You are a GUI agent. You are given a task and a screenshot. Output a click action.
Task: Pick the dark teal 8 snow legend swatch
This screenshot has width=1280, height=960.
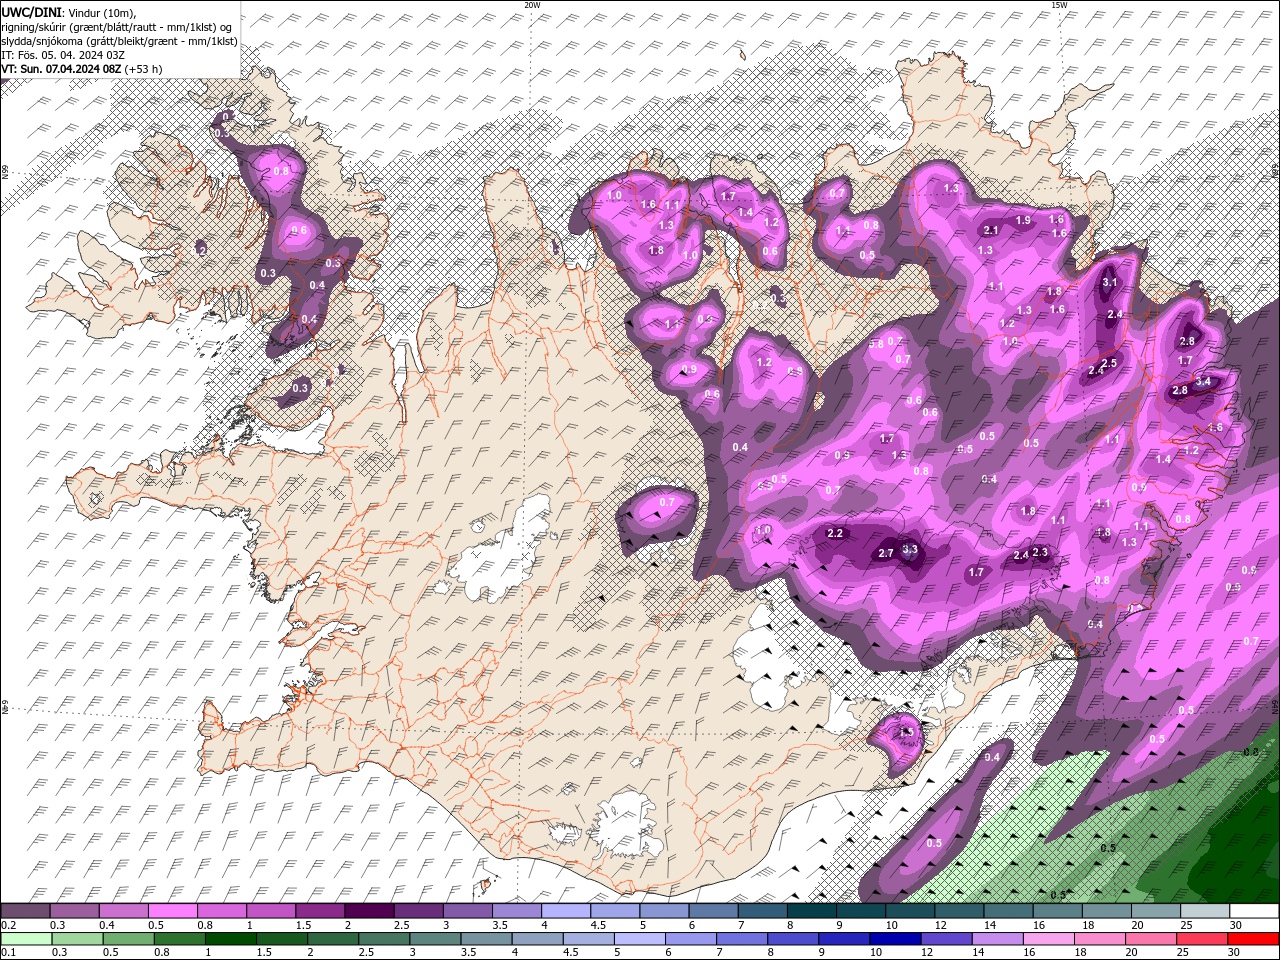[811, 911]
